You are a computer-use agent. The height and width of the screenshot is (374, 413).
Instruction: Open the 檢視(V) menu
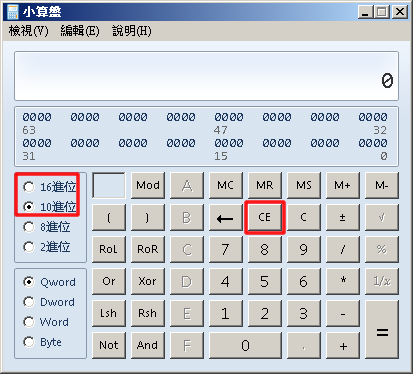point(29,31)
